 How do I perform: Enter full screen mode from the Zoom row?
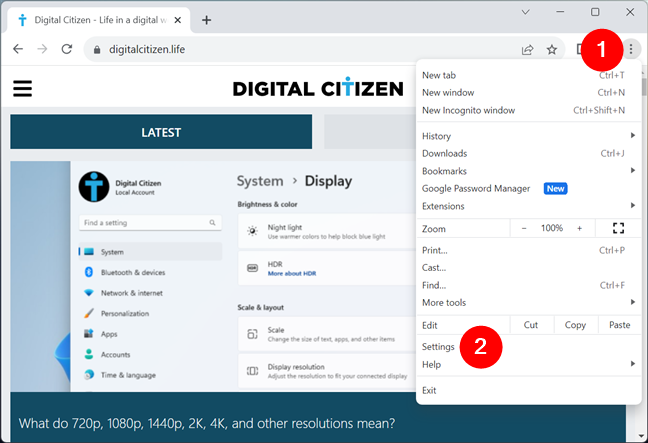pos(618,228)
